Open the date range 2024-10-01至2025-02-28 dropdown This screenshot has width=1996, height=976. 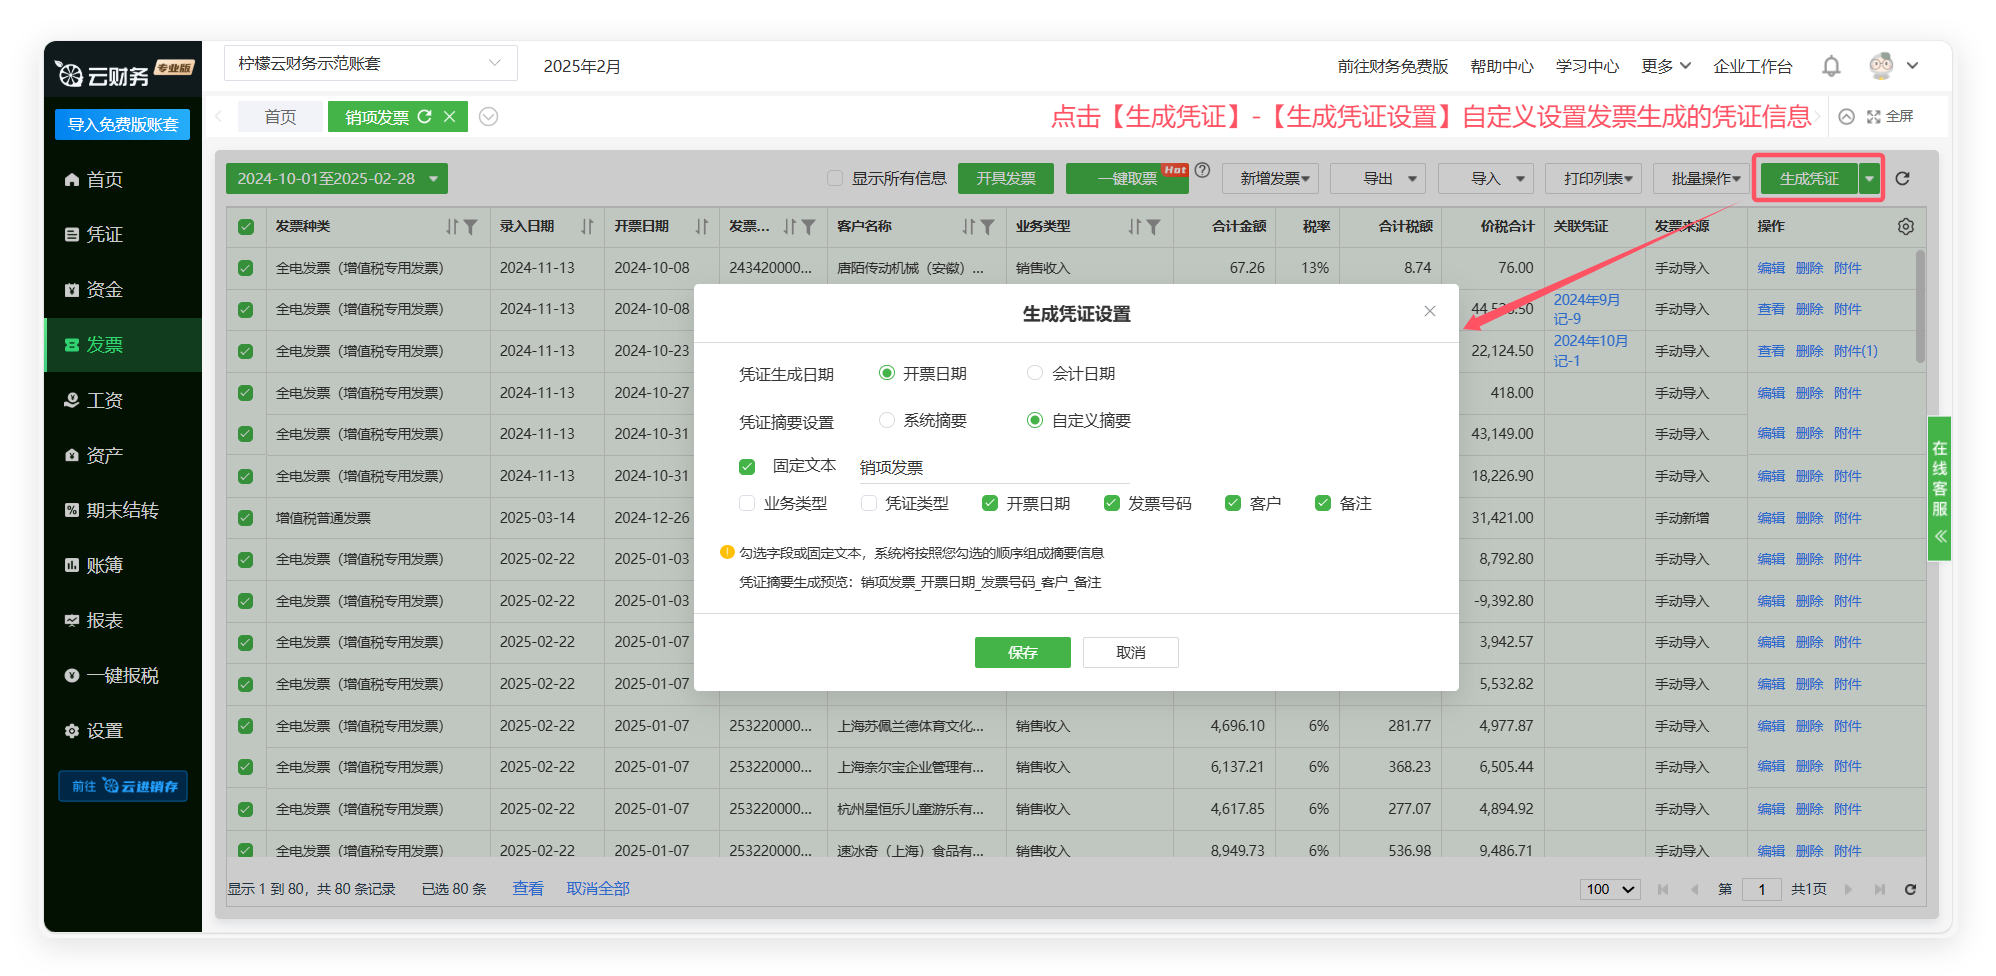[336, 179]
